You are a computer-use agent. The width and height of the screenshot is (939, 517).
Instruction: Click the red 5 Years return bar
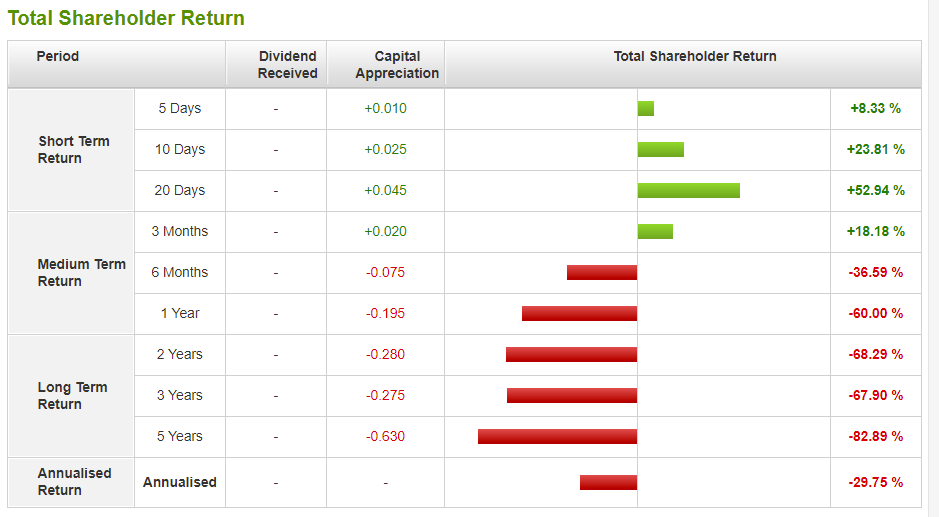pyautogui.click(x=558, y=436)
